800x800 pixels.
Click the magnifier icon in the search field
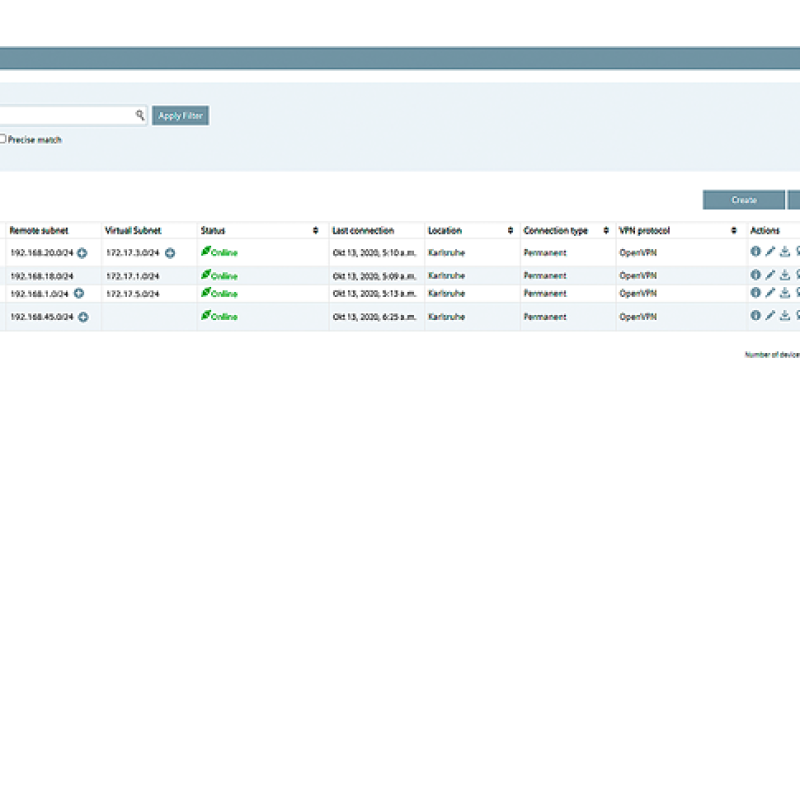140,116
